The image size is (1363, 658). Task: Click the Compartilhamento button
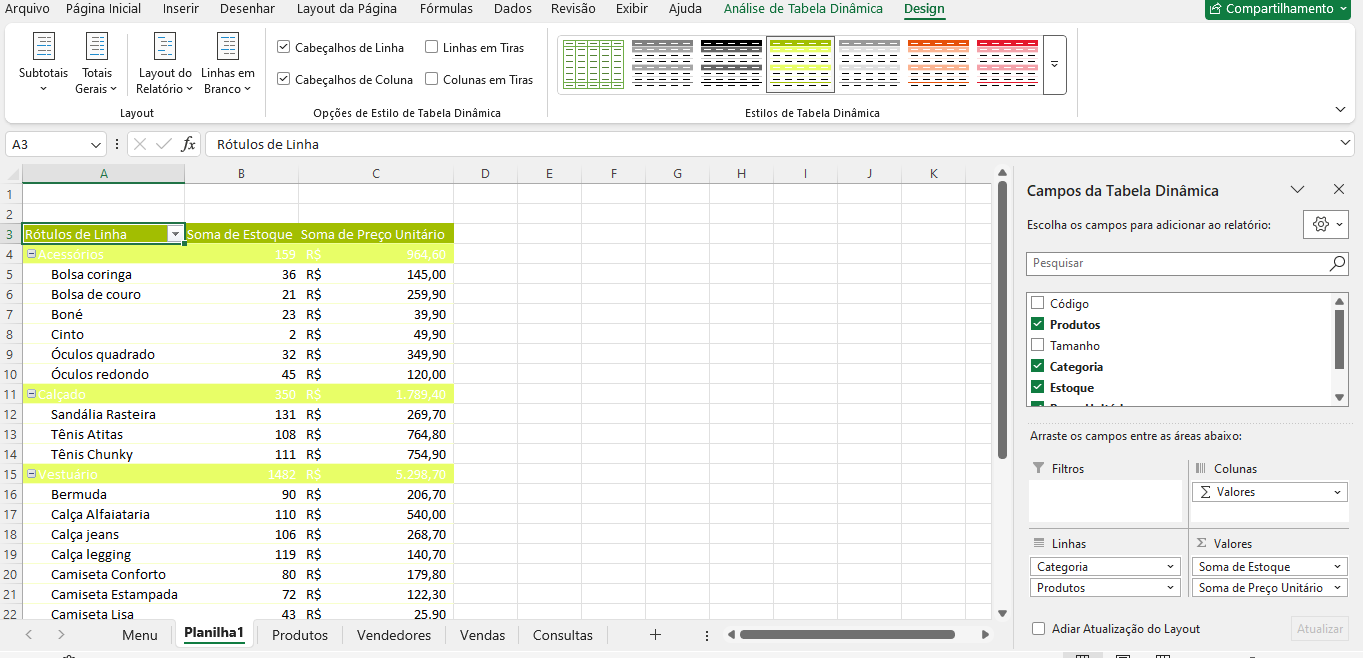click(x=1279, y=9)
